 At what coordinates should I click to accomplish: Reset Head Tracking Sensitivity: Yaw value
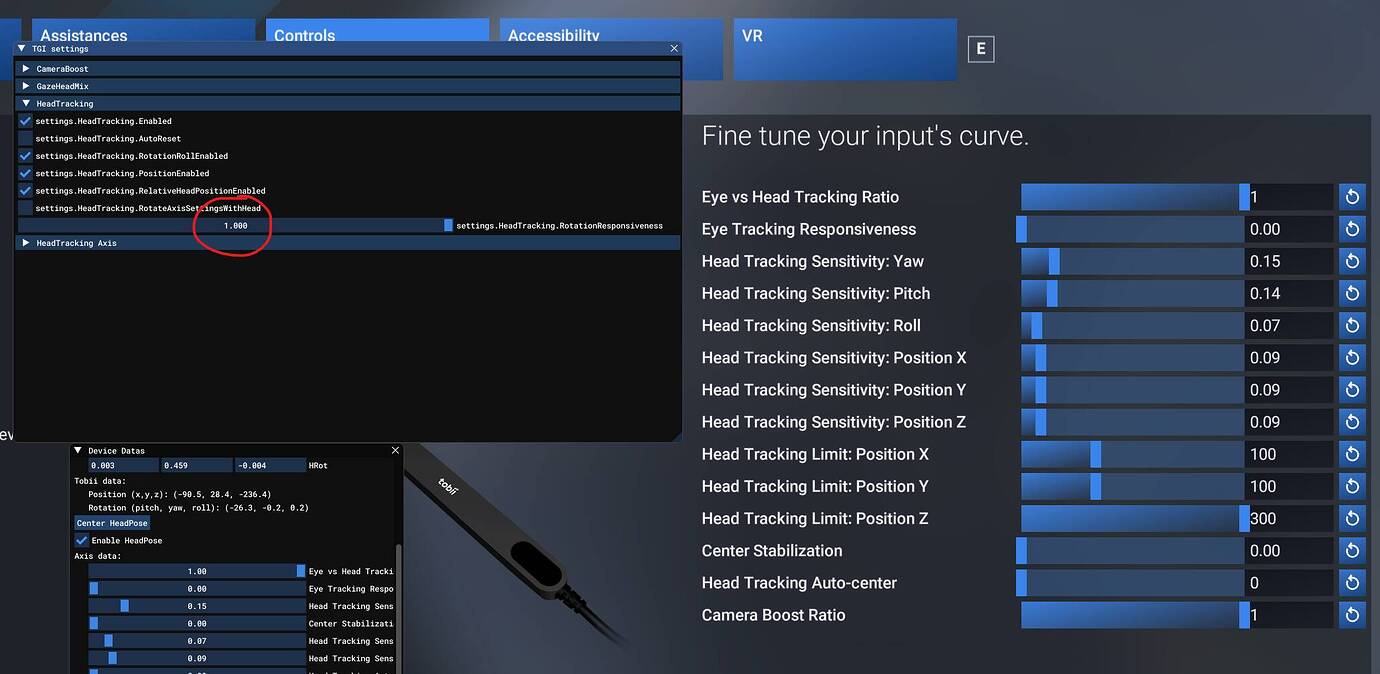click(1352, 262)
